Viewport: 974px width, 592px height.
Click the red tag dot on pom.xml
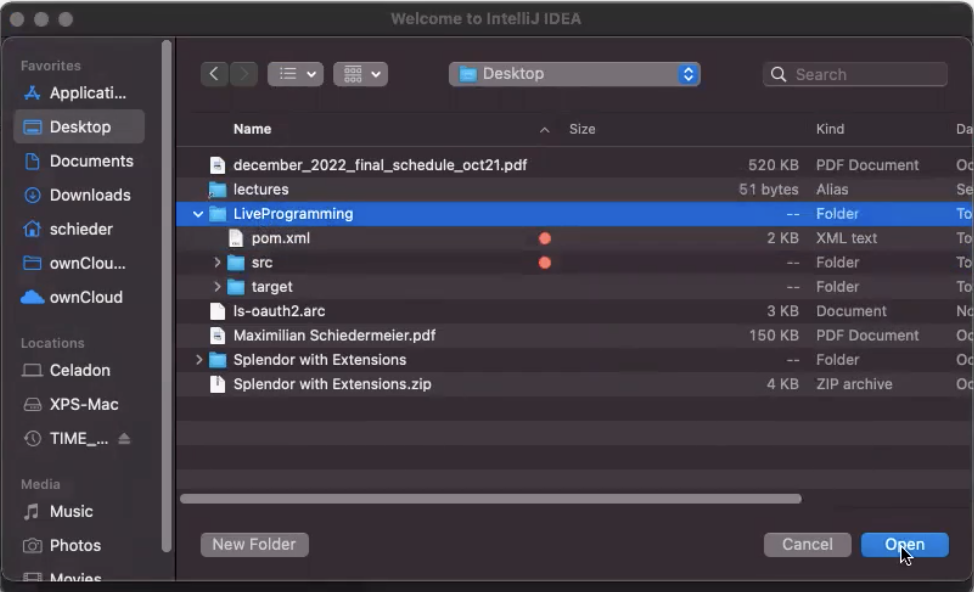545,239
